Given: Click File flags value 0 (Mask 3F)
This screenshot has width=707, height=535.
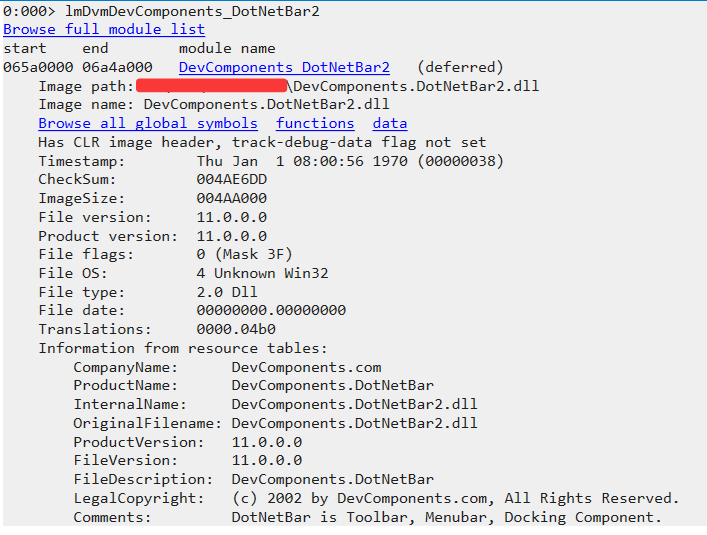Looking at the screenshot, I should pyautogui.click(x=244, y=255).
